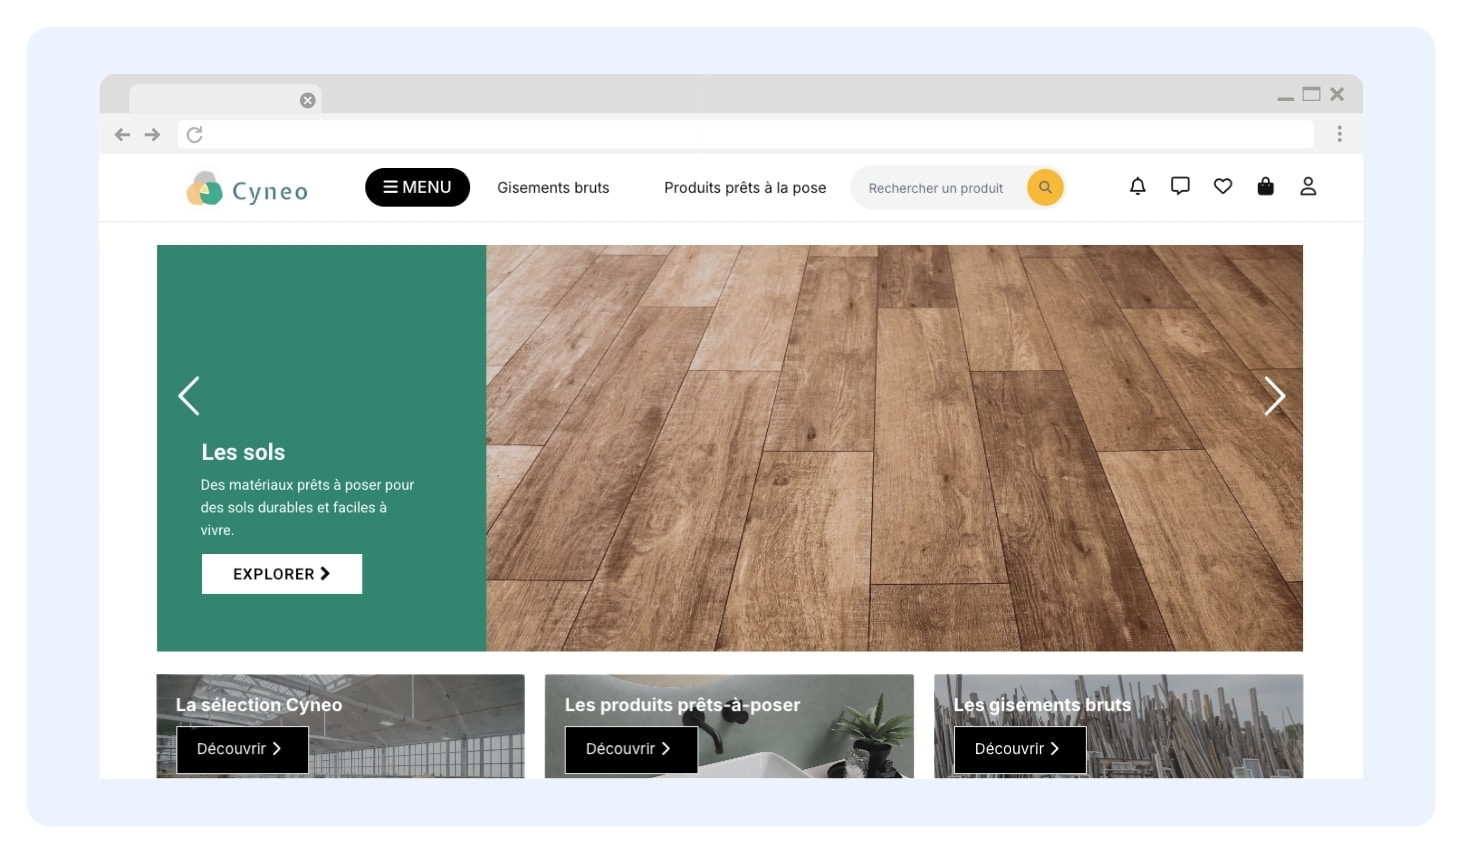
Task: Open Gisements bruts navigation link
Action: 553,188
